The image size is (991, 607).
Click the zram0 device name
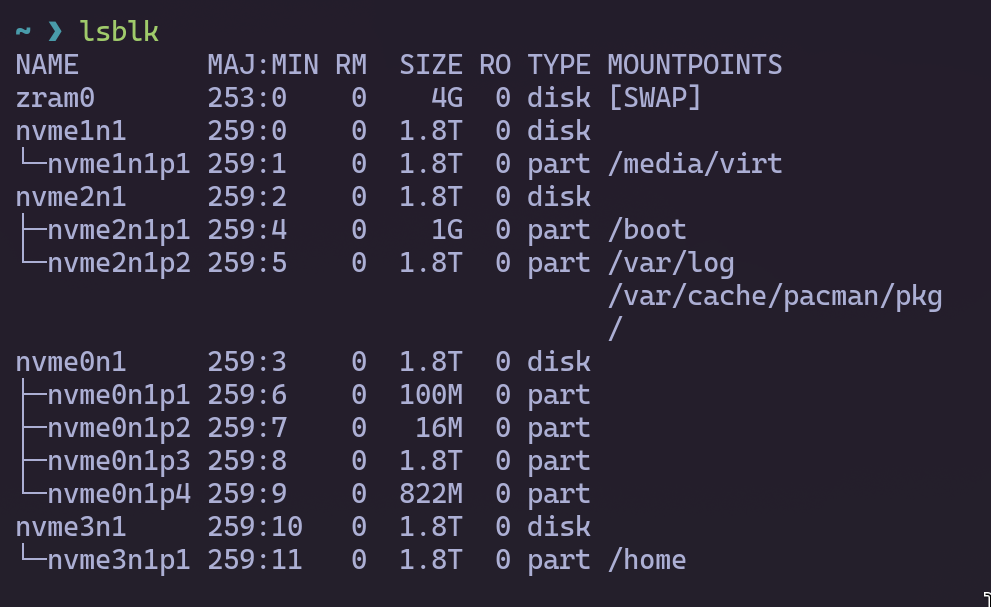(x=55, y=98)
